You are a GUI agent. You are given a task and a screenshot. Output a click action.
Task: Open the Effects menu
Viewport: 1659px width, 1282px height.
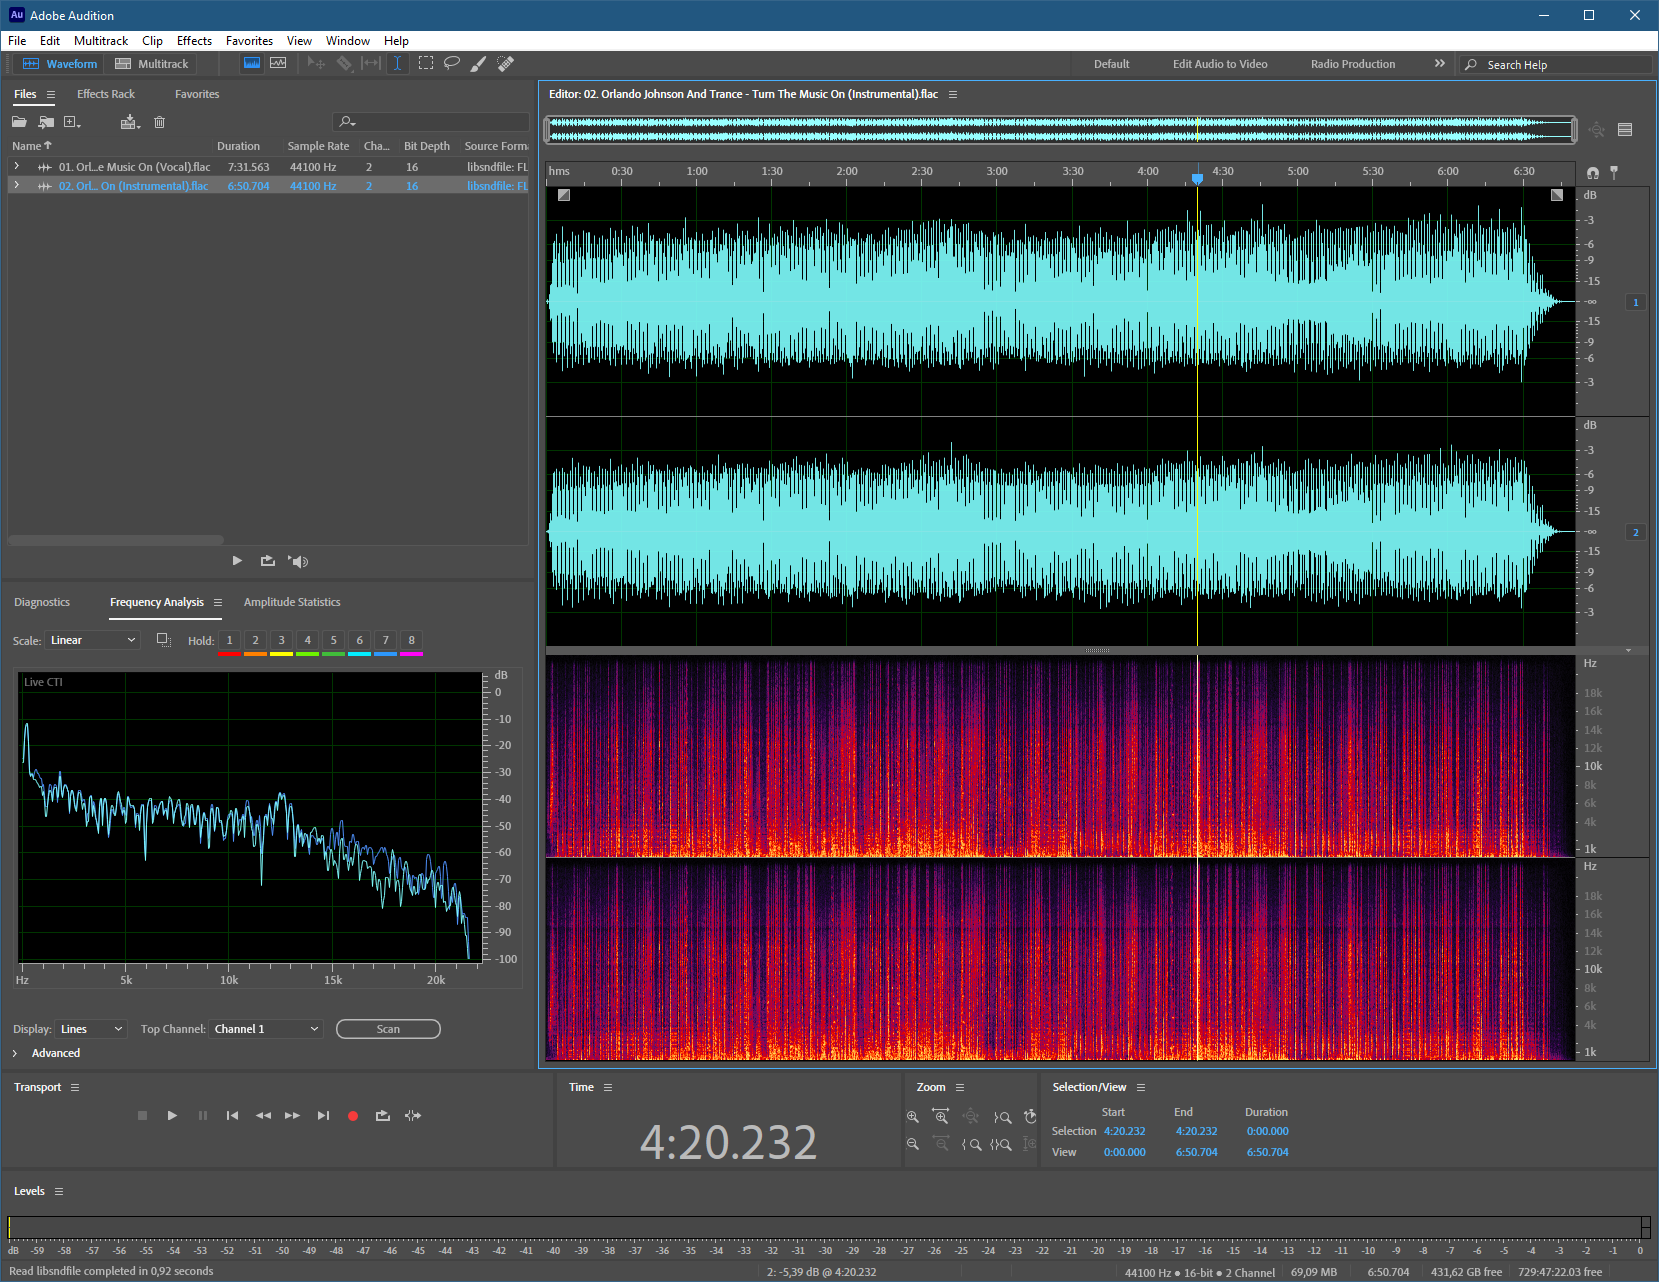click(x=194, y=41)
